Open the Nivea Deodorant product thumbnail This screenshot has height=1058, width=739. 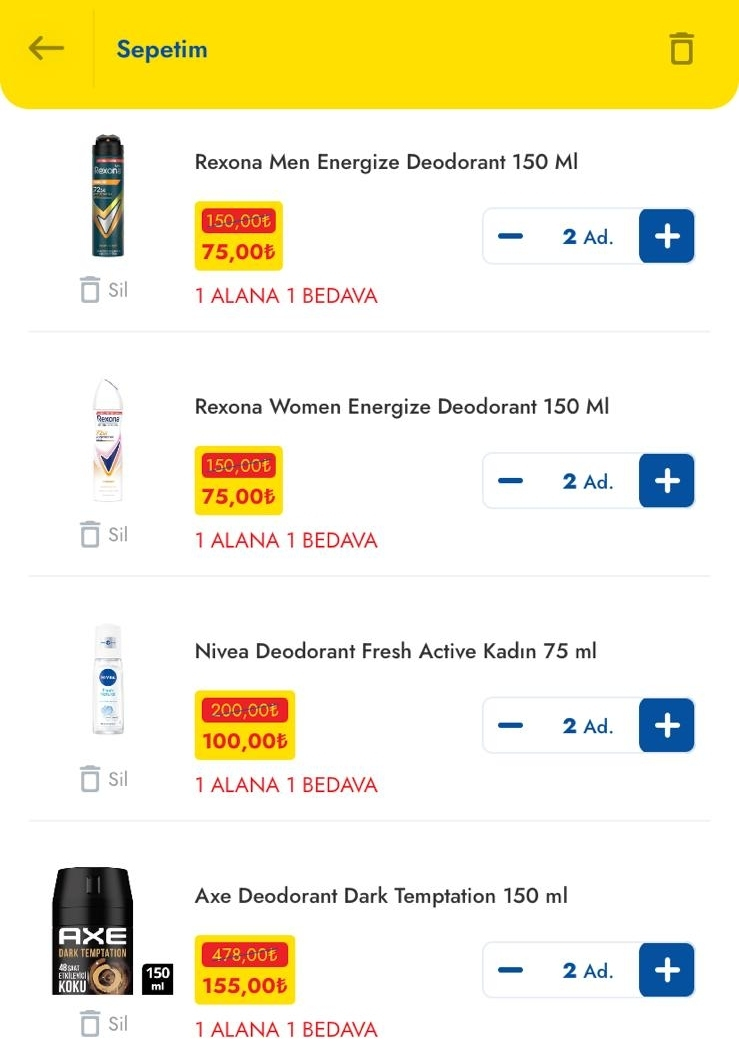pos(107,680)
